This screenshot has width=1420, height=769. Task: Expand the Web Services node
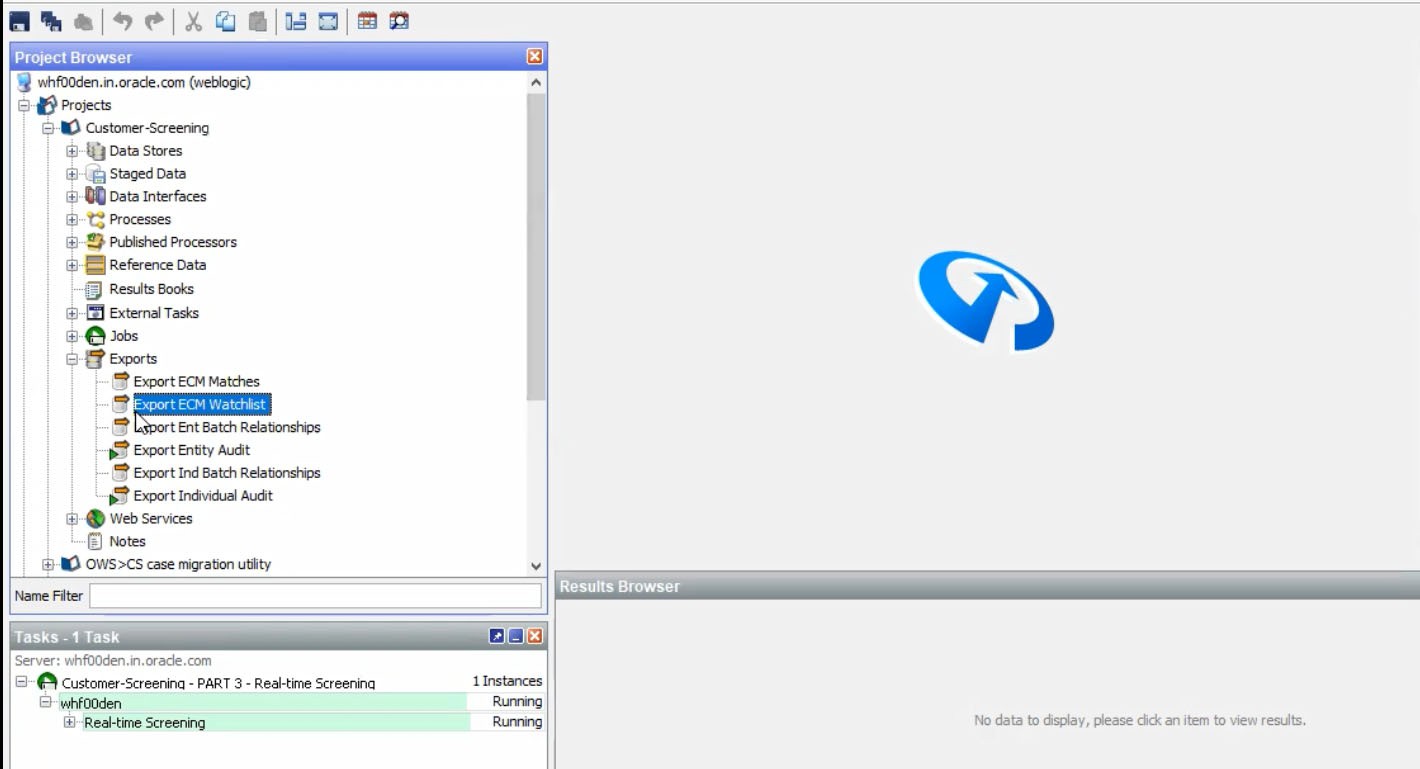tap(72, 519)
